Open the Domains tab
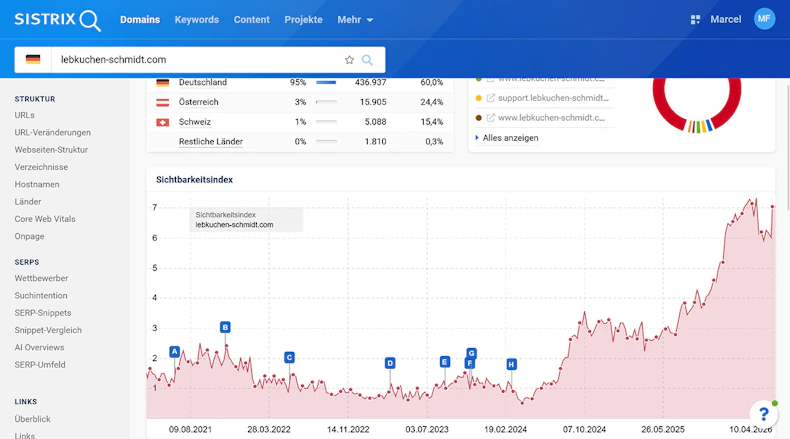Viewport: 790px width, 439px height. [x=140, y=20]
